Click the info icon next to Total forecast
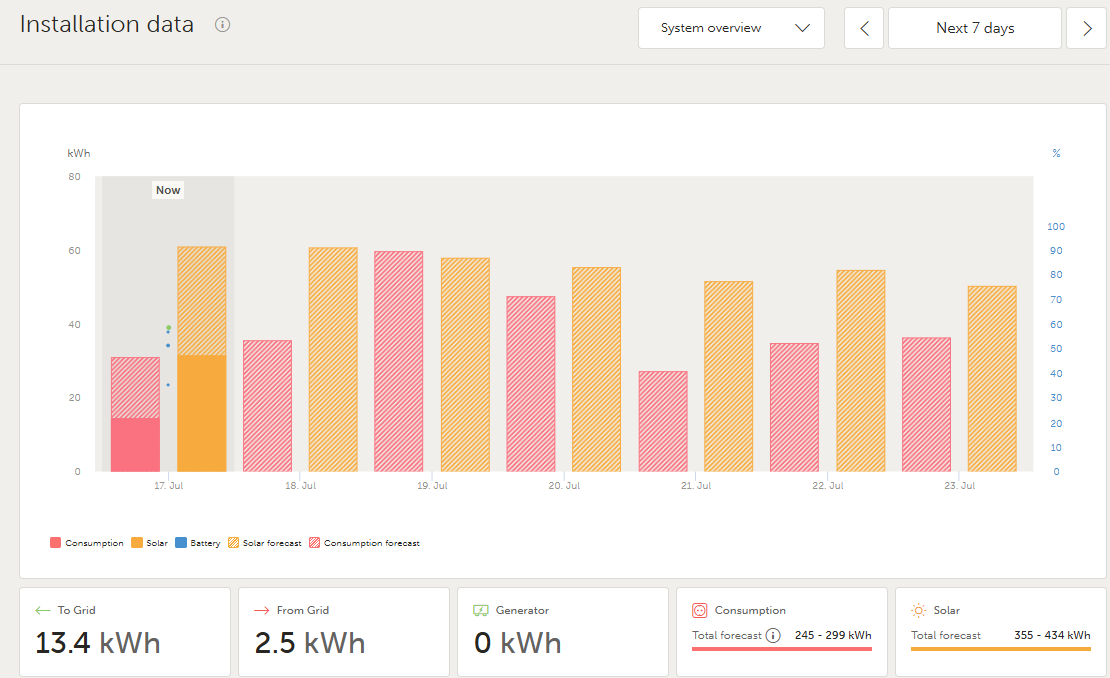The width and height of the screenshot is (1110, 678). click(773, 636)
